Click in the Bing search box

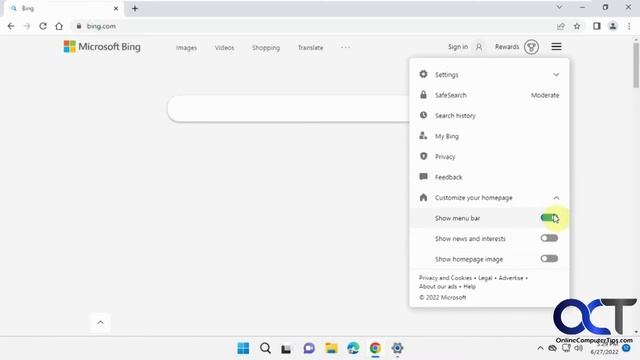click(289, 109)
